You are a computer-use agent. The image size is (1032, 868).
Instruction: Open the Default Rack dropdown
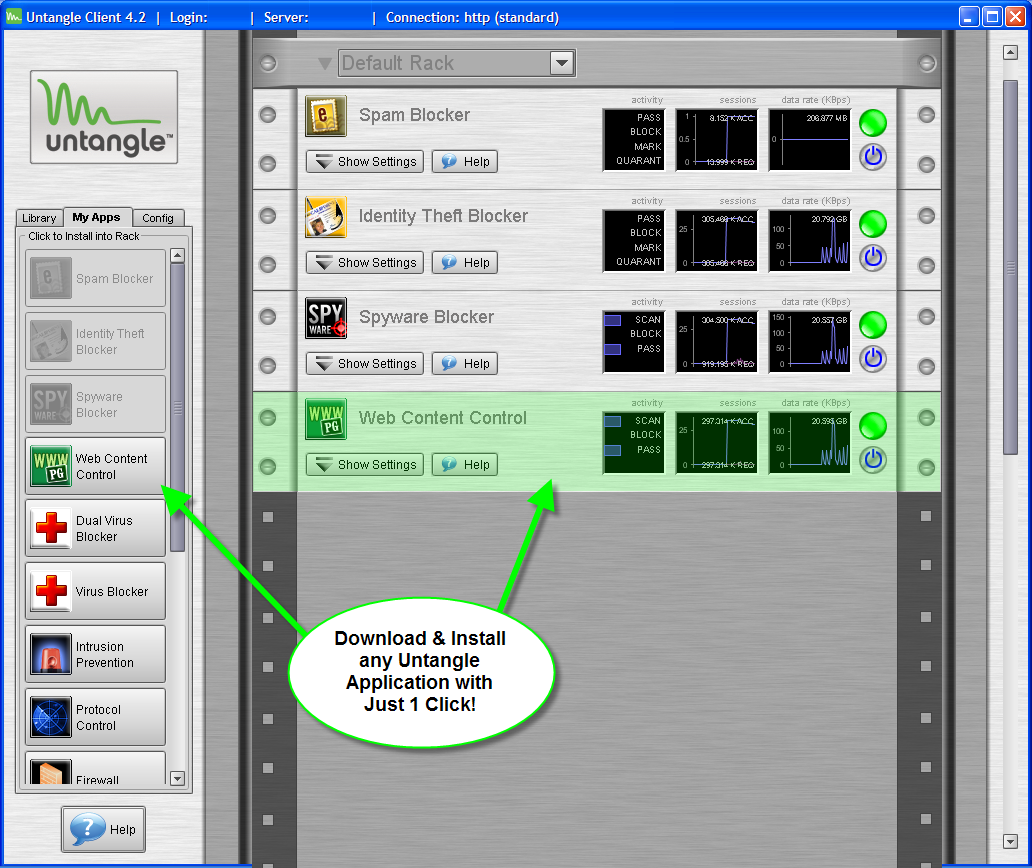[562, 63]
